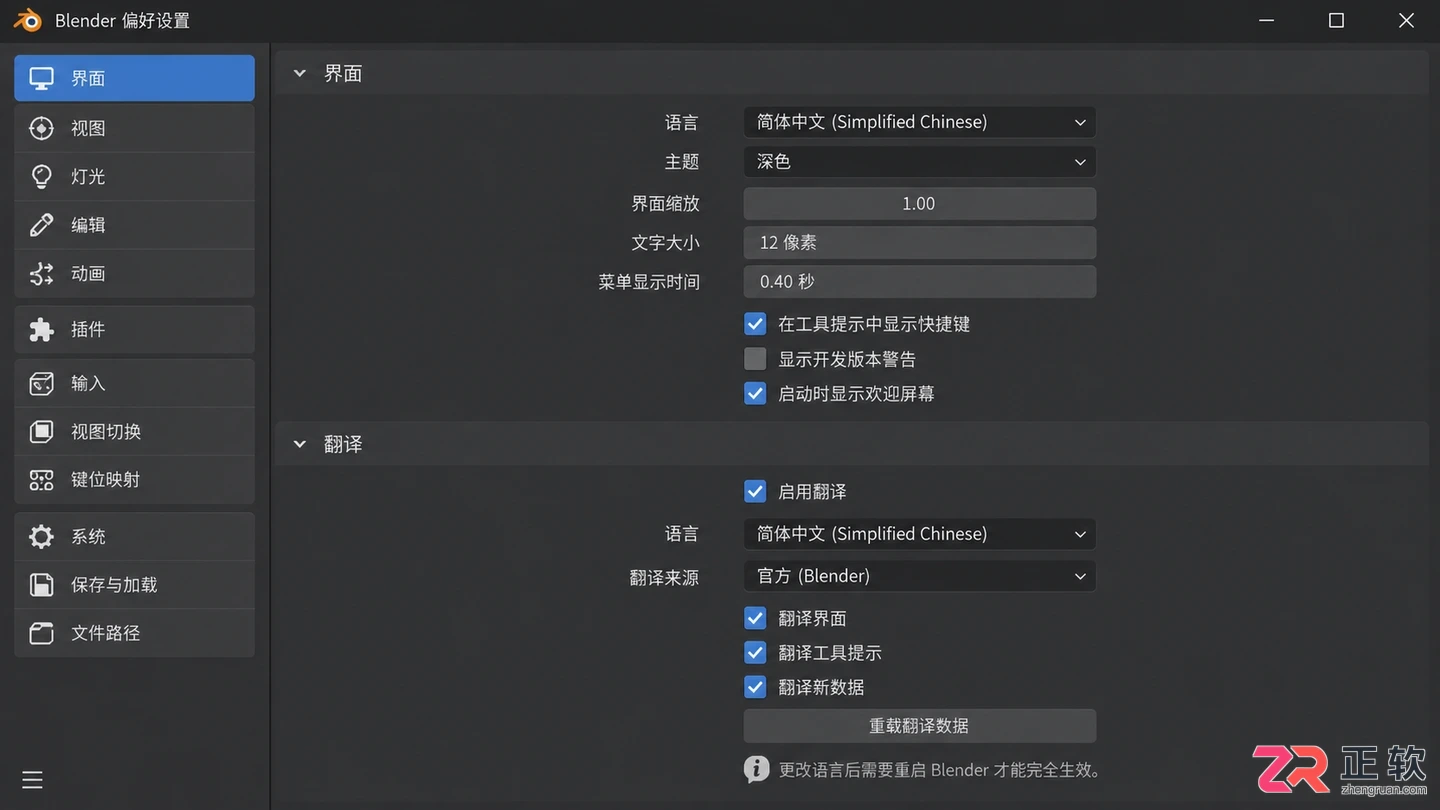Screen dimensions: 1440x810
Task: Open the 翻译来源 dropdown
Action: [920, 576]
